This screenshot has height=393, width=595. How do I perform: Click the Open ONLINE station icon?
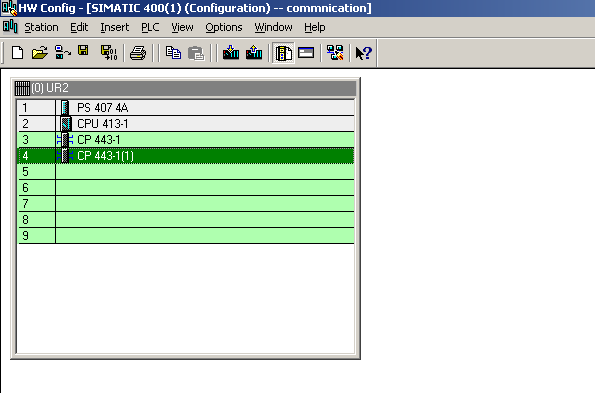63,53
